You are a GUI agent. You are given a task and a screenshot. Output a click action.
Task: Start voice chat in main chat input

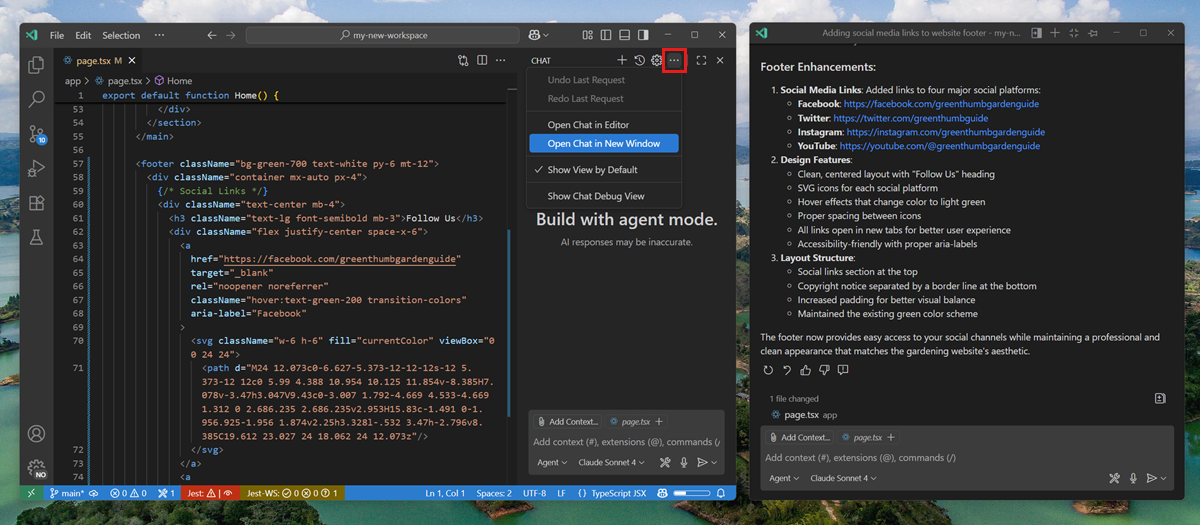pyautogui.click(x=685, y=463)
